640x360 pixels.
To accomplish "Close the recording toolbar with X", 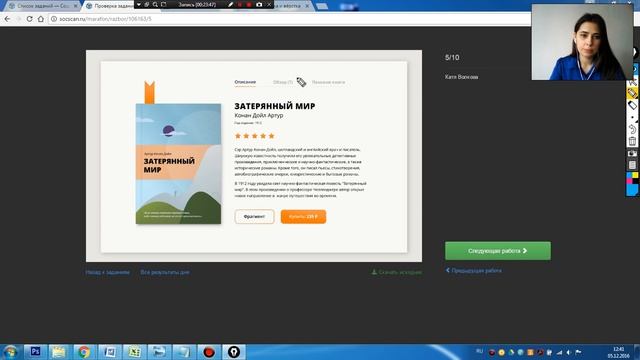I will tap(269, 4).
